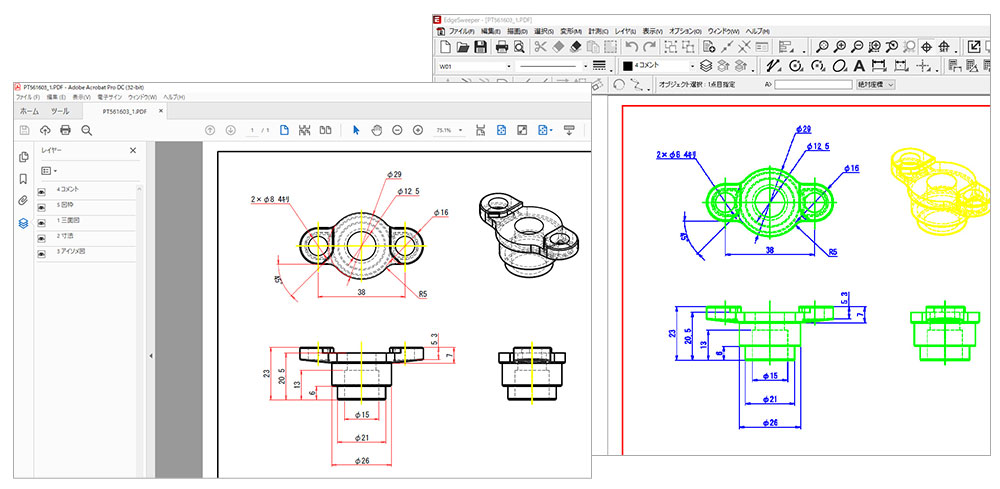Image resolution: width=1000 pixels, height=489 pixels.
Task: Activate the hand pan tool in Acrobat
Action: (x=376, y=130)
